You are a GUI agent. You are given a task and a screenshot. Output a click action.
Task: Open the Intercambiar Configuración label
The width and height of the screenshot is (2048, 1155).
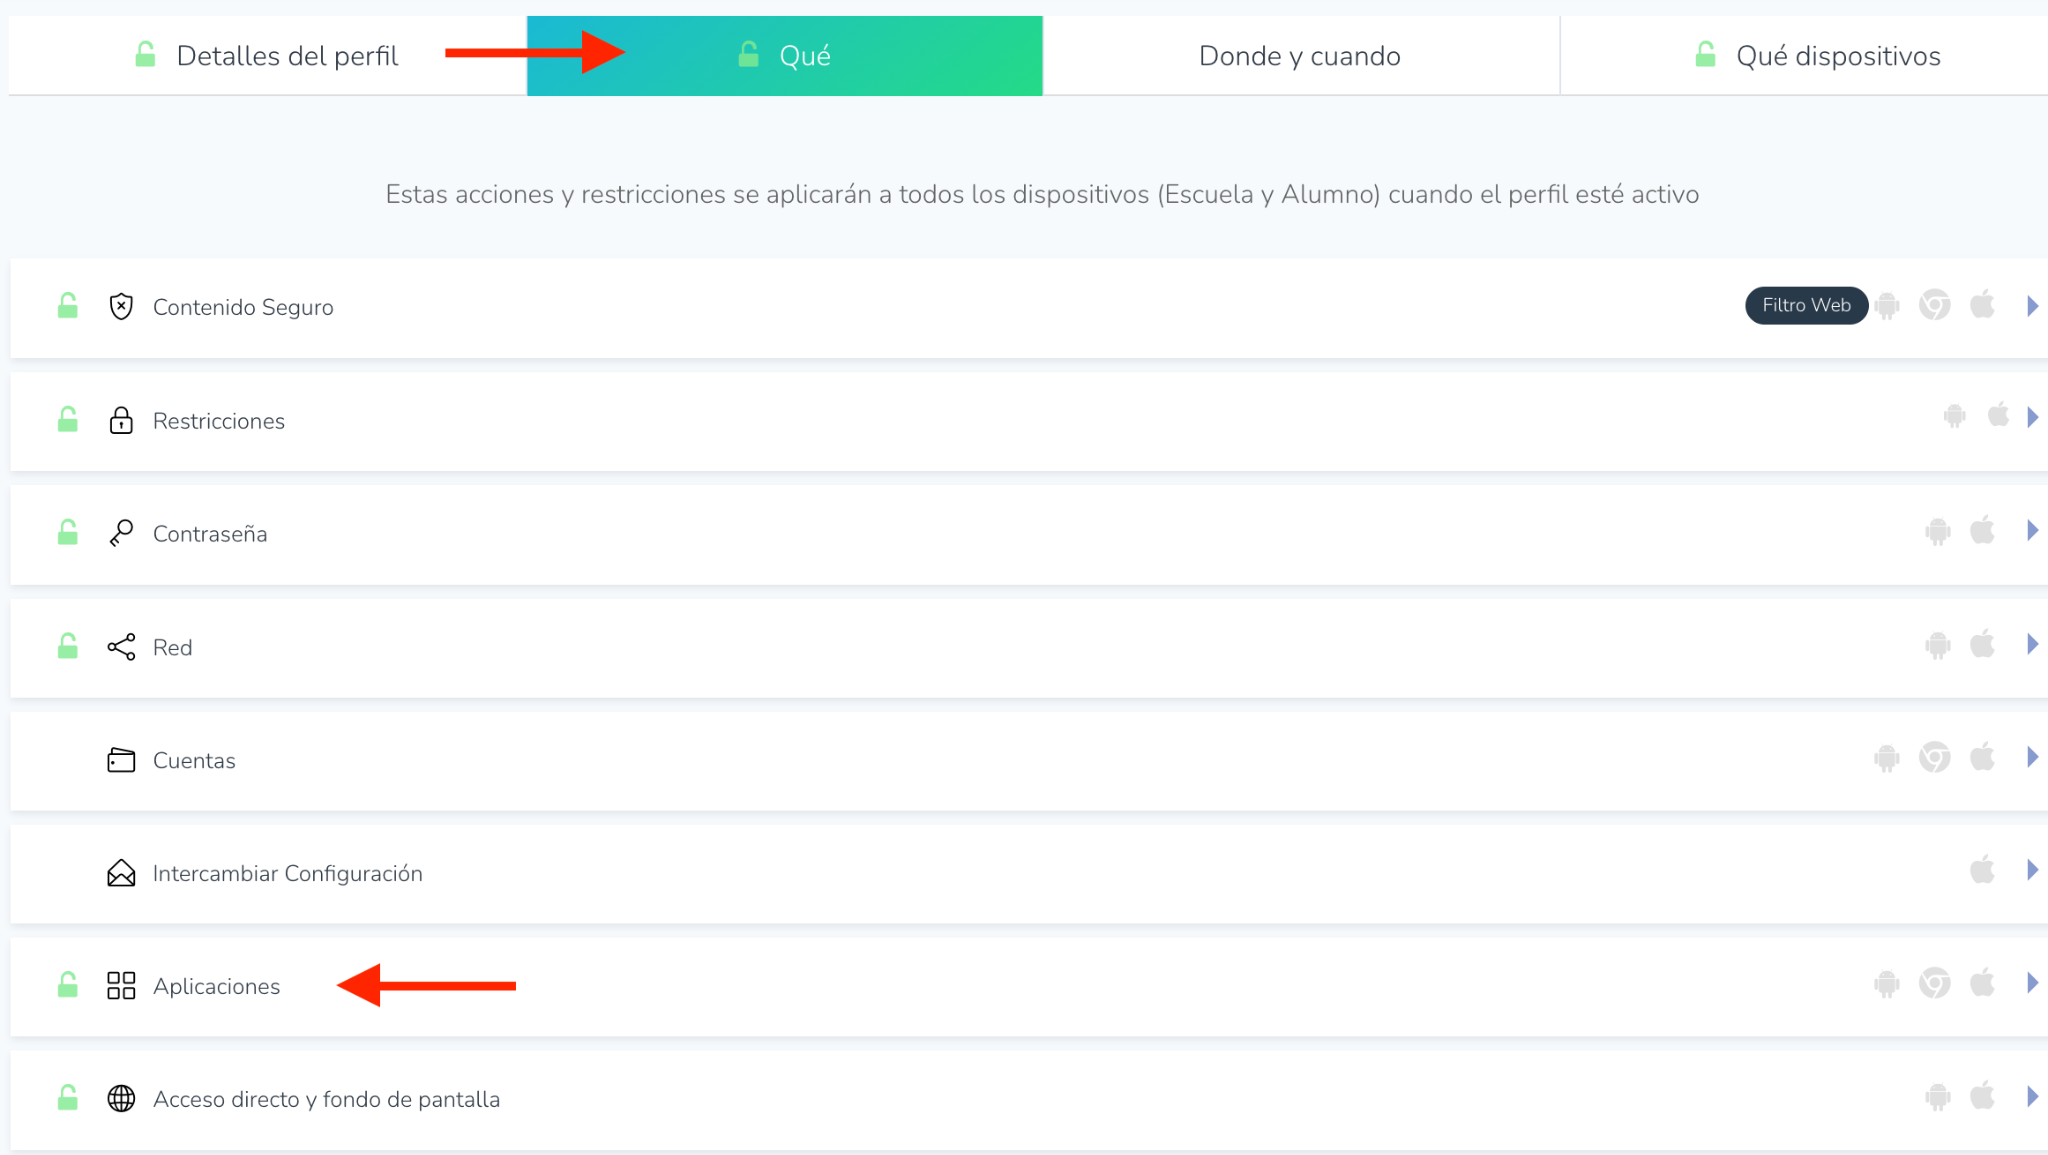(x=287, y=873)
